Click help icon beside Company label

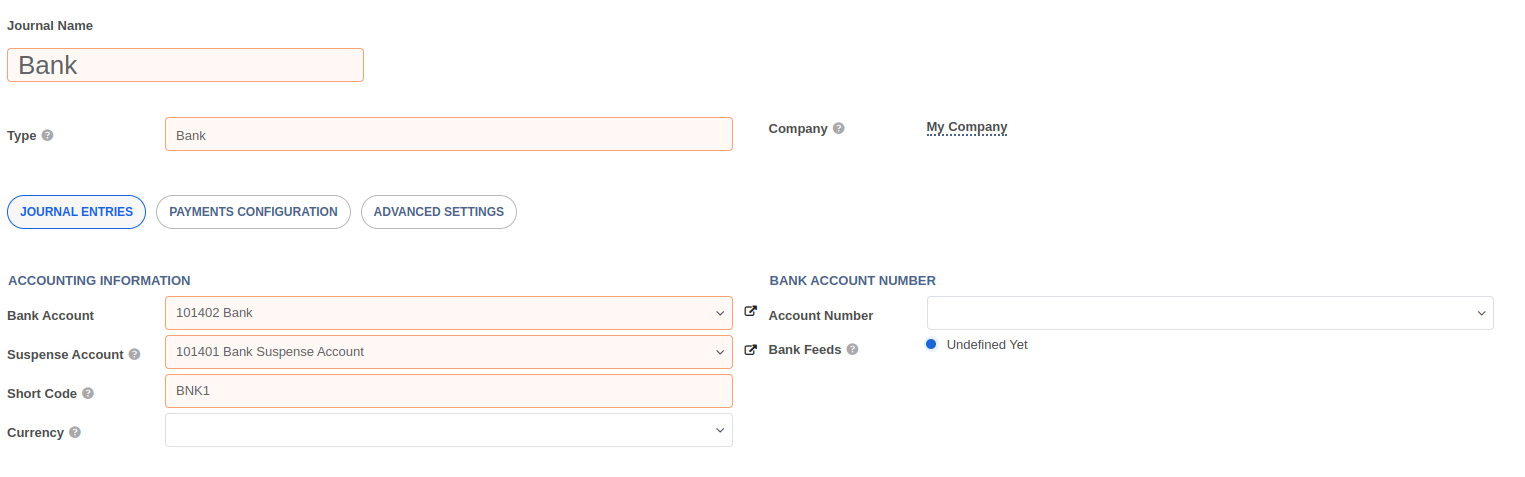[x=839, y=129]
